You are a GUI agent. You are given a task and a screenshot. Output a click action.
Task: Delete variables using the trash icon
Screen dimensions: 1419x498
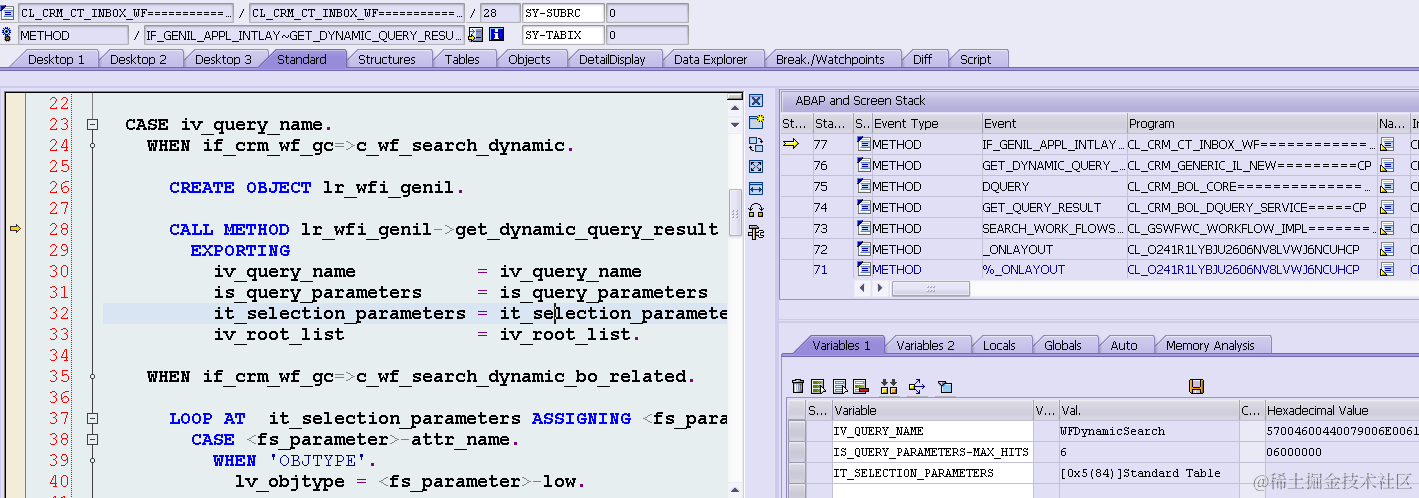click(x=797, y=386)
